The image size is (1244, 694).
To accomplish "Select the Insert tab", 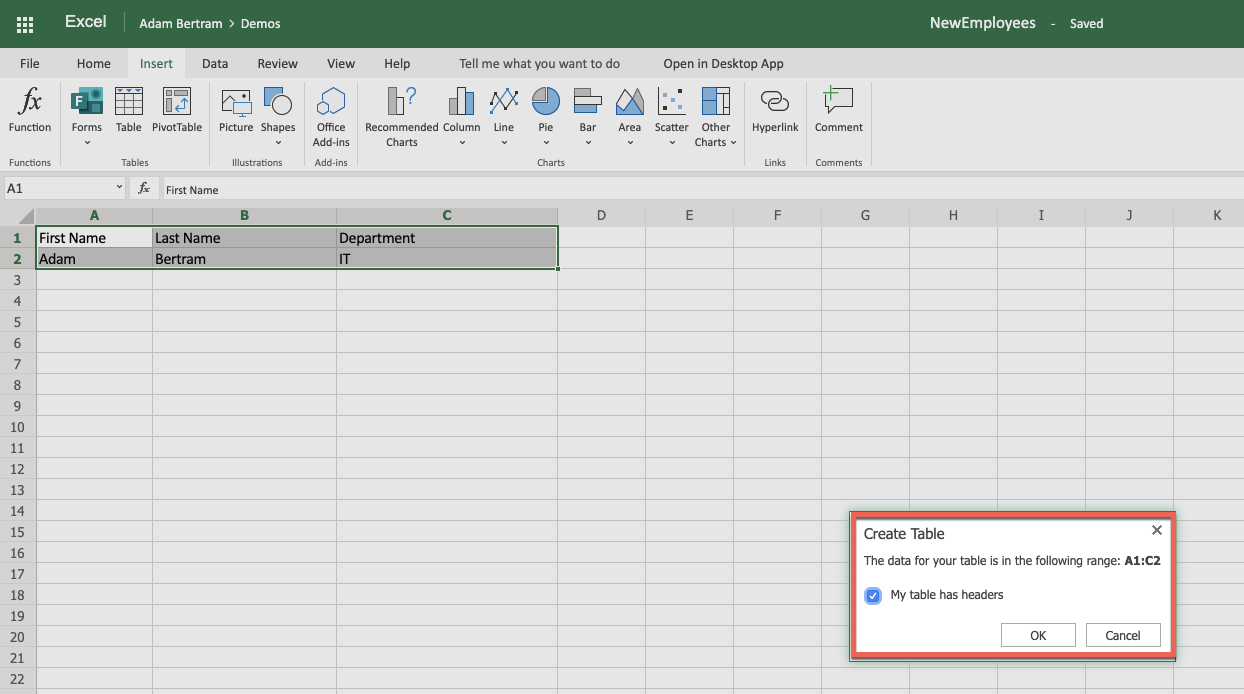I will 156,63.
